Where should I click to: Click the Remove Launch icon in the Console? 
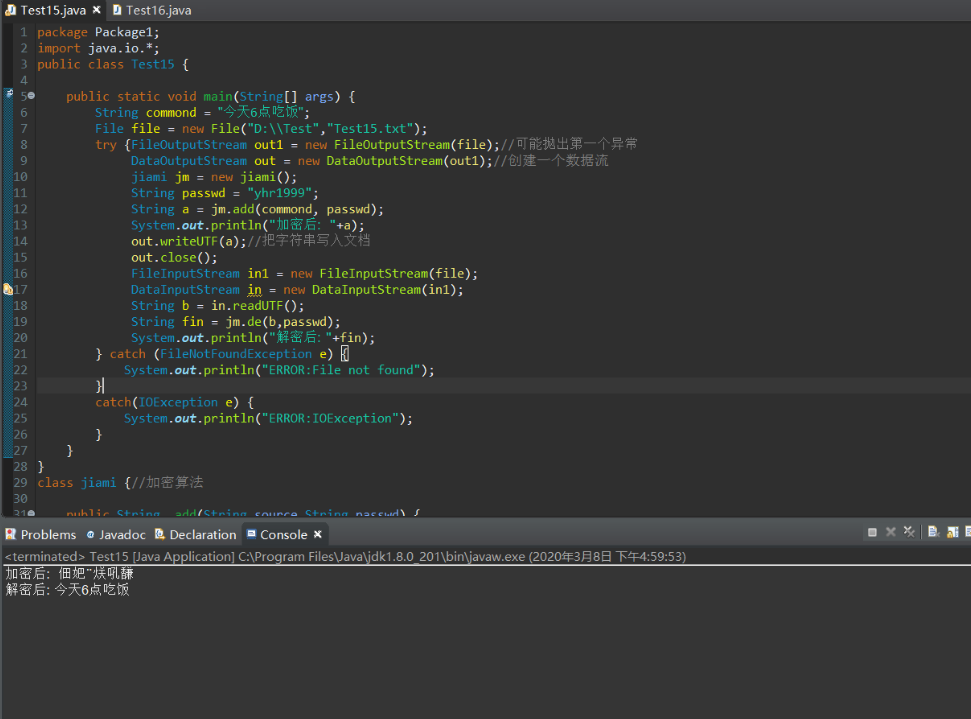890,533
